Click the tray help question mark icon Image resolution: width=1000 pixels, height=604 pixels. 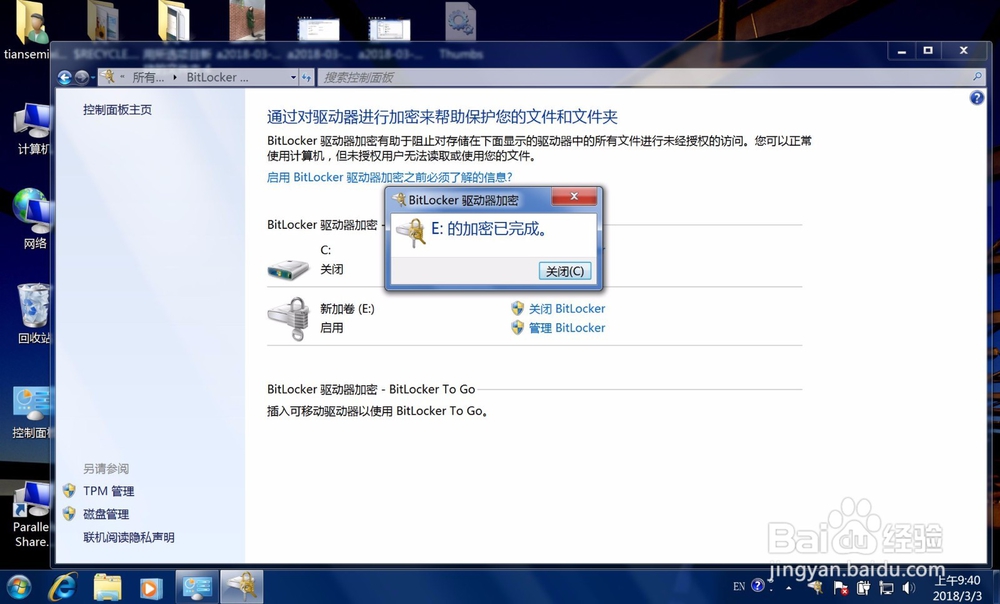point(758,586)
